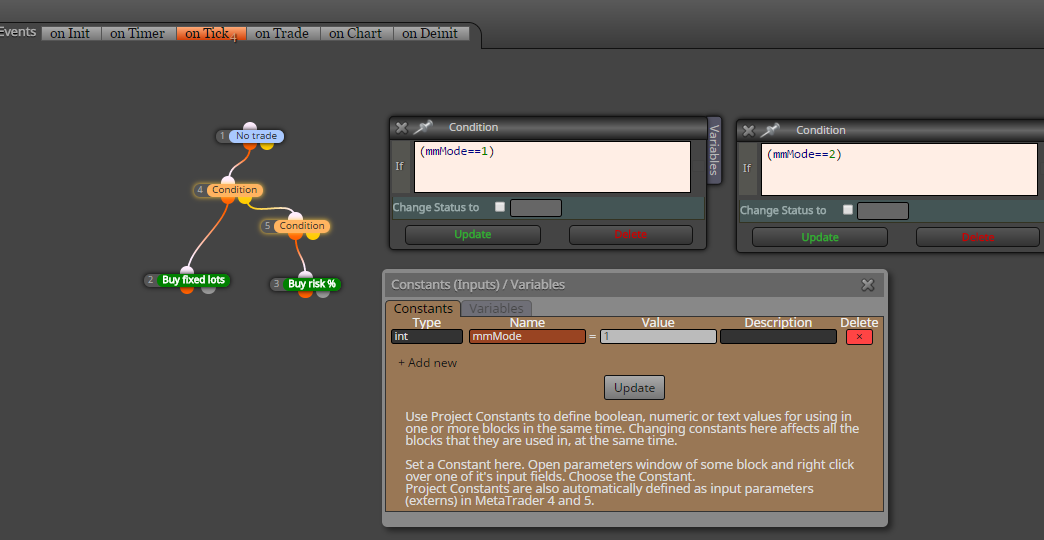Screen dimensions: 1044x540
Task: Select the No trade block
Action: (x=256, y=136)
